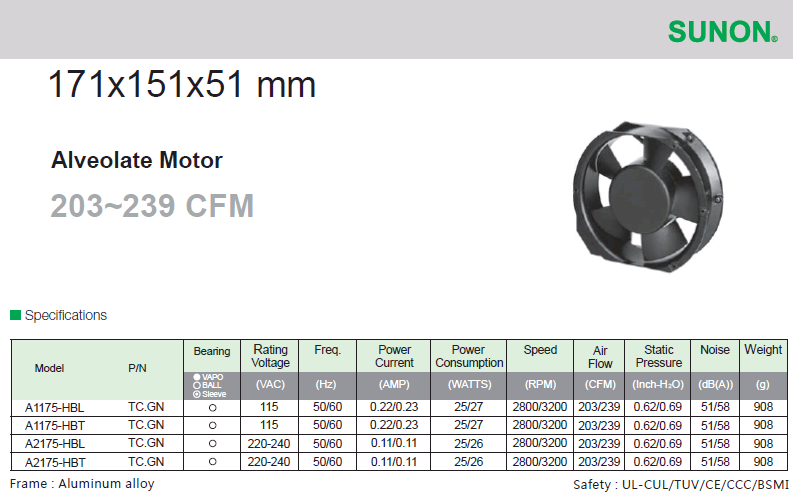Screen dimensions: 793x502
Task: Click the black fan product photo
Action: click(648, 197)
